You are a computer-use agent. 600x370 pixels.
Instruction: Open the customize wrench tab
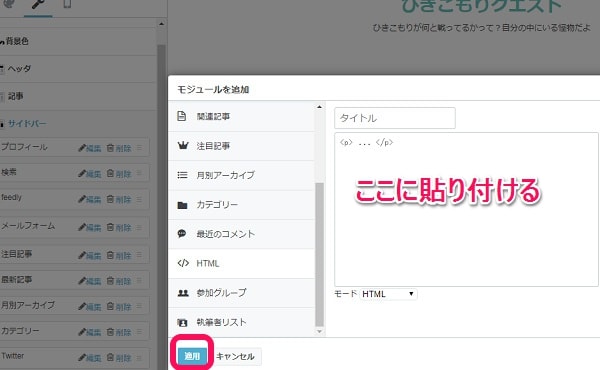38,5
